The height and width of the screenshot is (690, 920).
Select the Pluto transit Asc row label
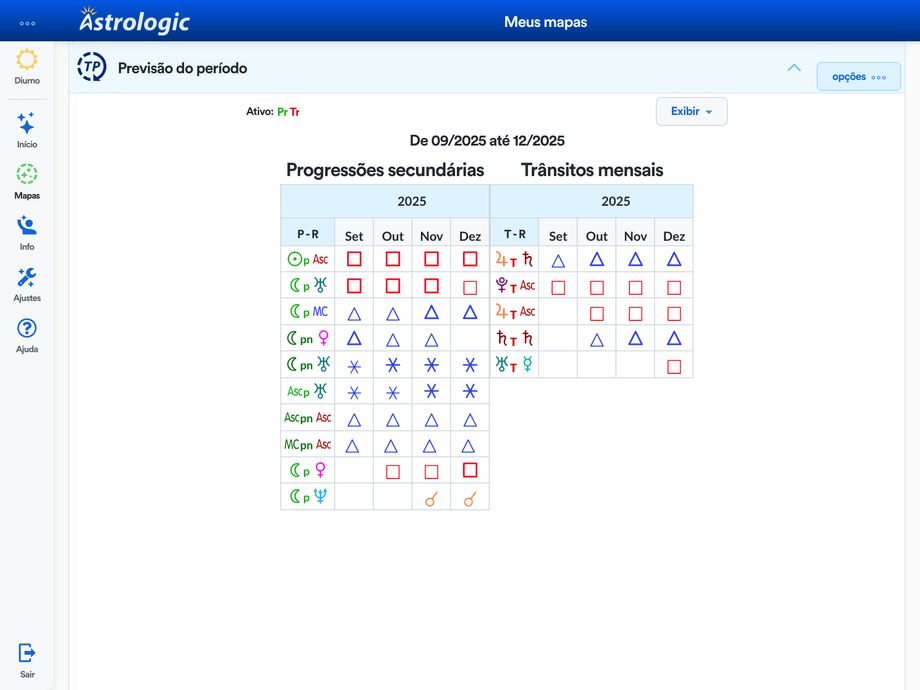pos(515,285)
